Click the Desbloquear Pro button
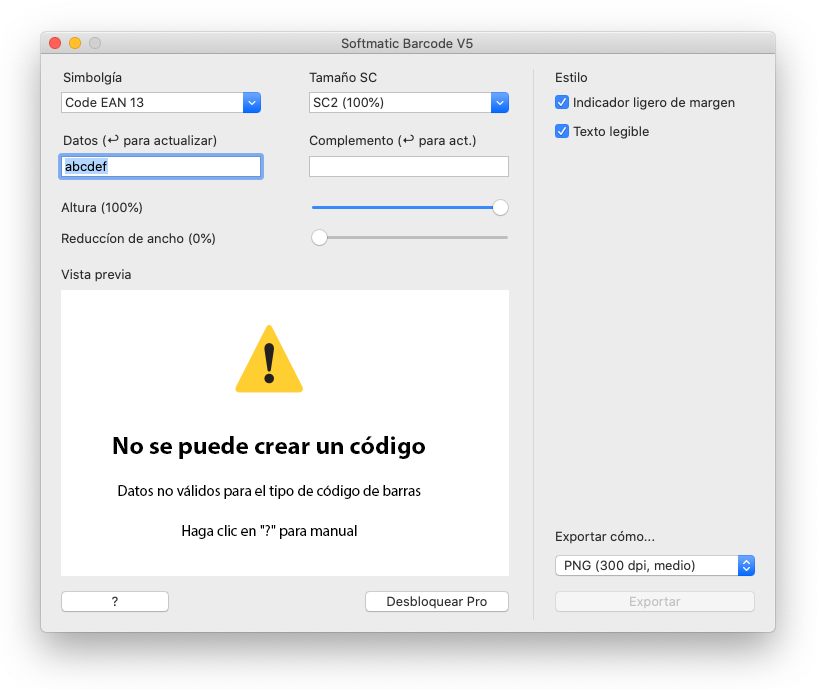This screenshot has height=689, width=817. 436,602
